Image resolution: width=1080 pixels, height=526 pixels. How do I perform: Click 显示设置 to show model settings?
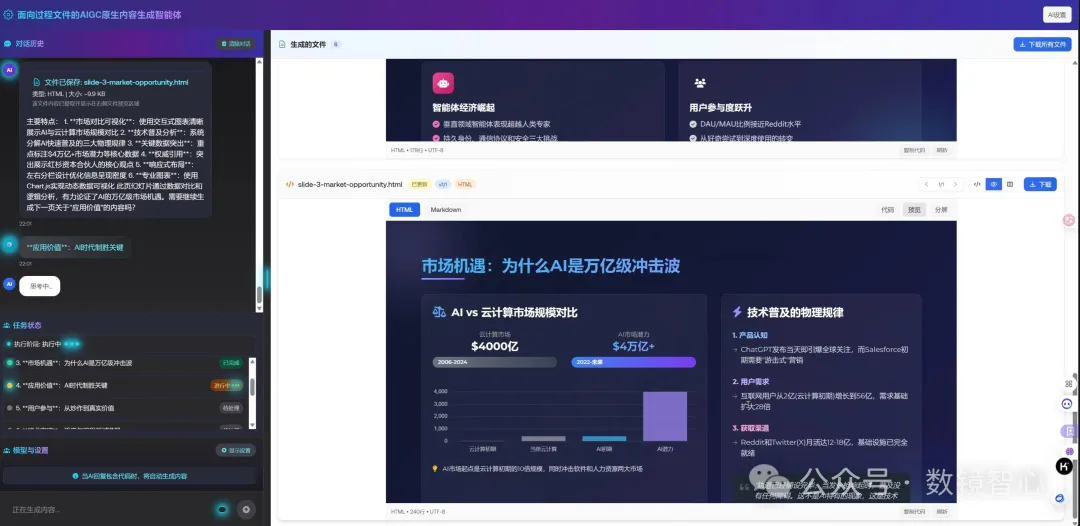(x=236, y=450)
